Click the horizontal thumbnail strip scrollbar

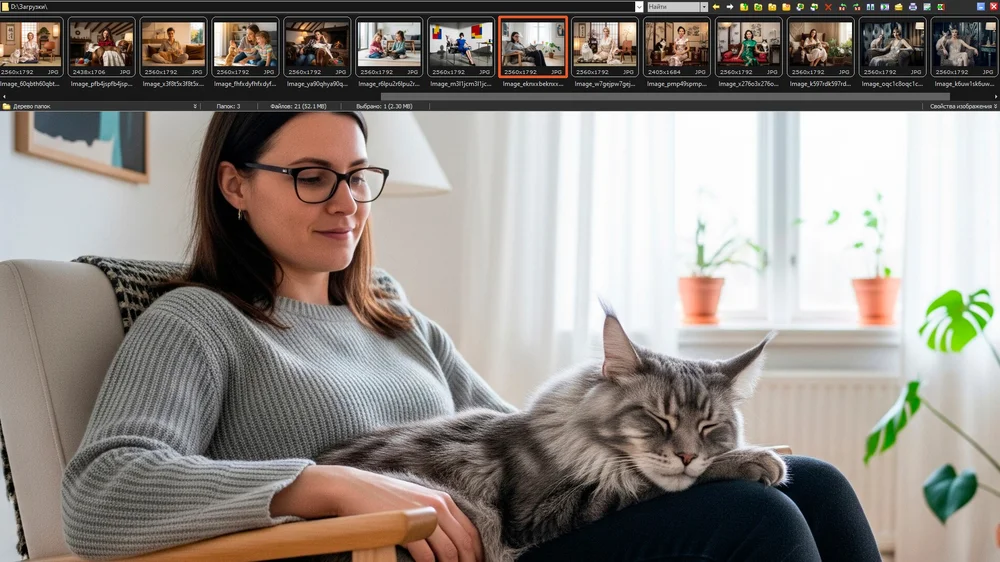[500, 96]
